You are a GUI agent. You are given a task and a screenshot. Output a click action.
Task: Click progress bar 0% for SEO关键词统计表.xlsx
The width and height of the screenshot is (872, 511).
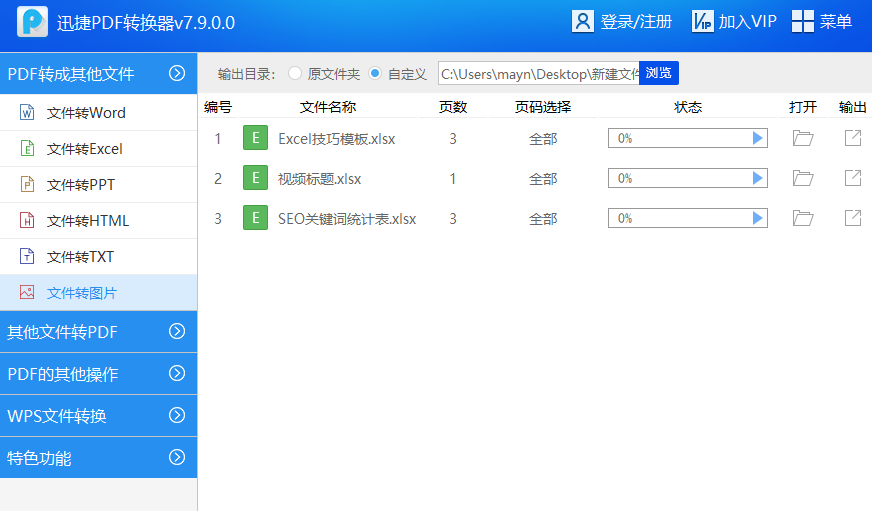[x=687, y=218]
